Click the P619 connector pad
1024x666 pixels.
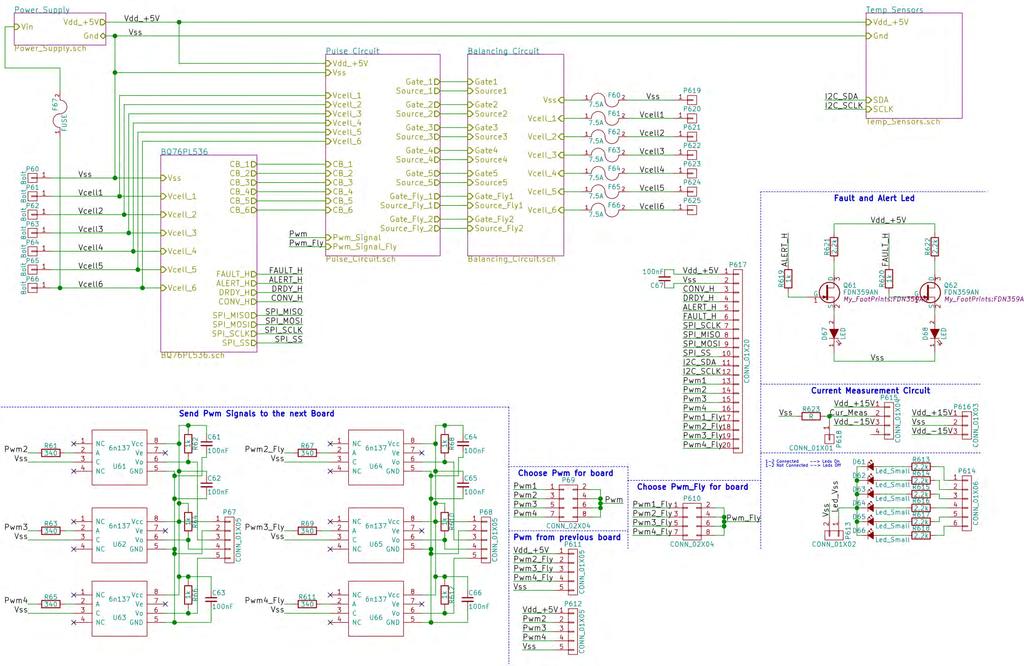(x=692, y=99)
